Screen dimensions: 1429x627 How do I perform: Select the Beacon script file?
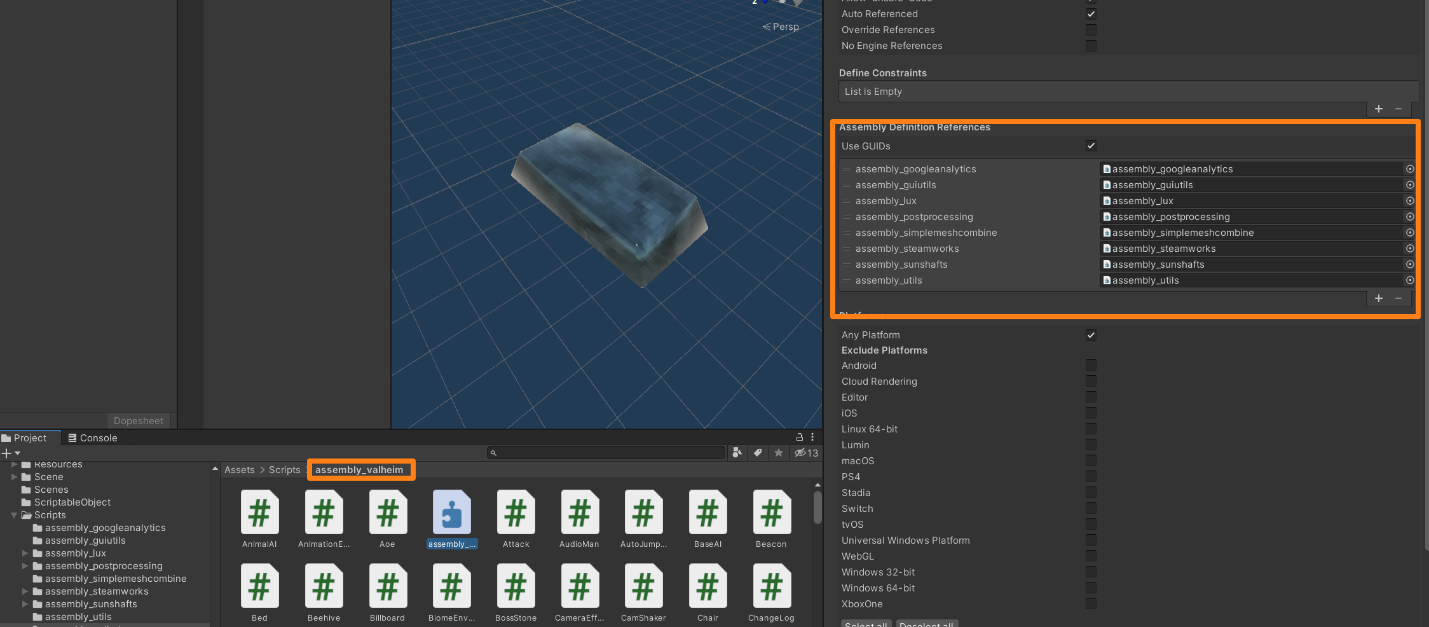(771, 519)
